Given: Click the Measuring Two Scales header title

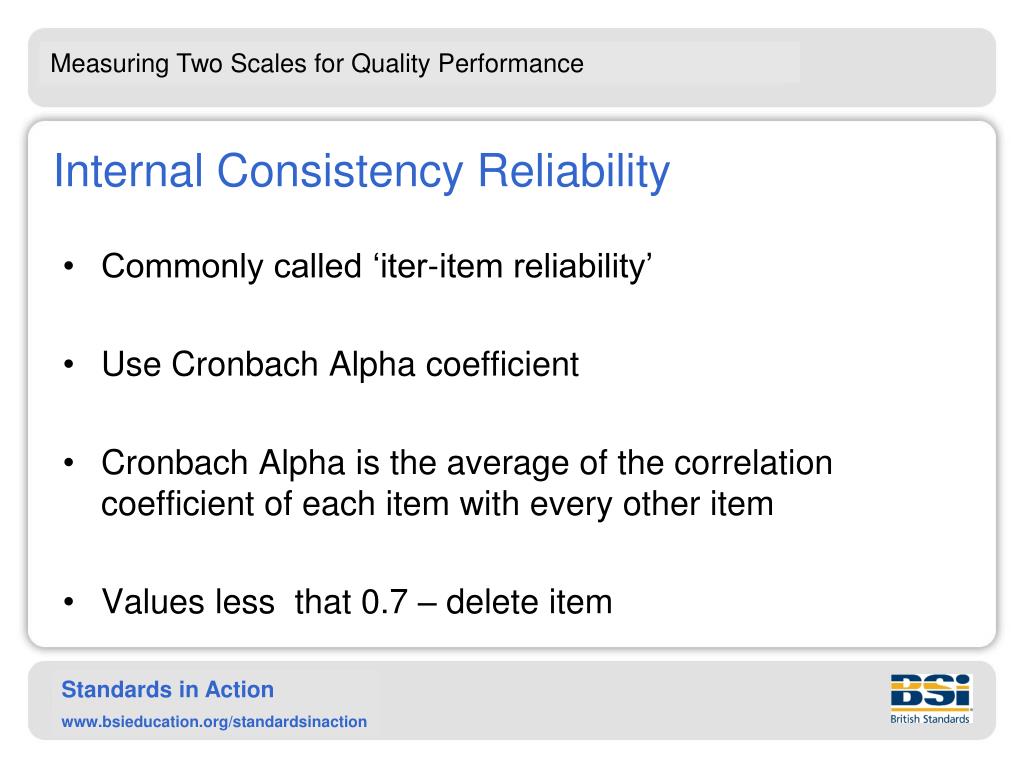Looking at the screenshot, I should (317, 63).
